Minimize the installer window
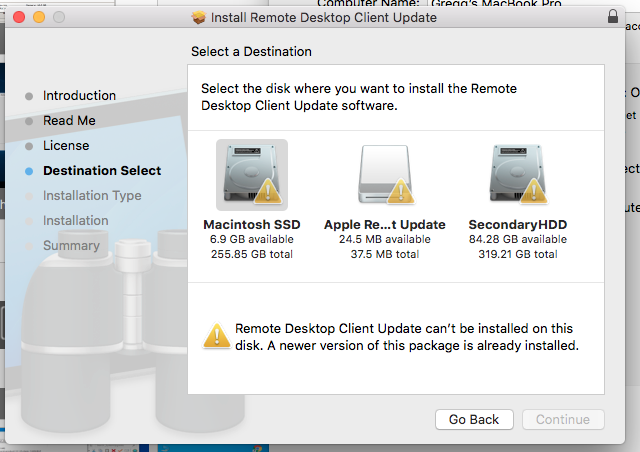This screenshot has height=452, width=640. coord(39,17)
